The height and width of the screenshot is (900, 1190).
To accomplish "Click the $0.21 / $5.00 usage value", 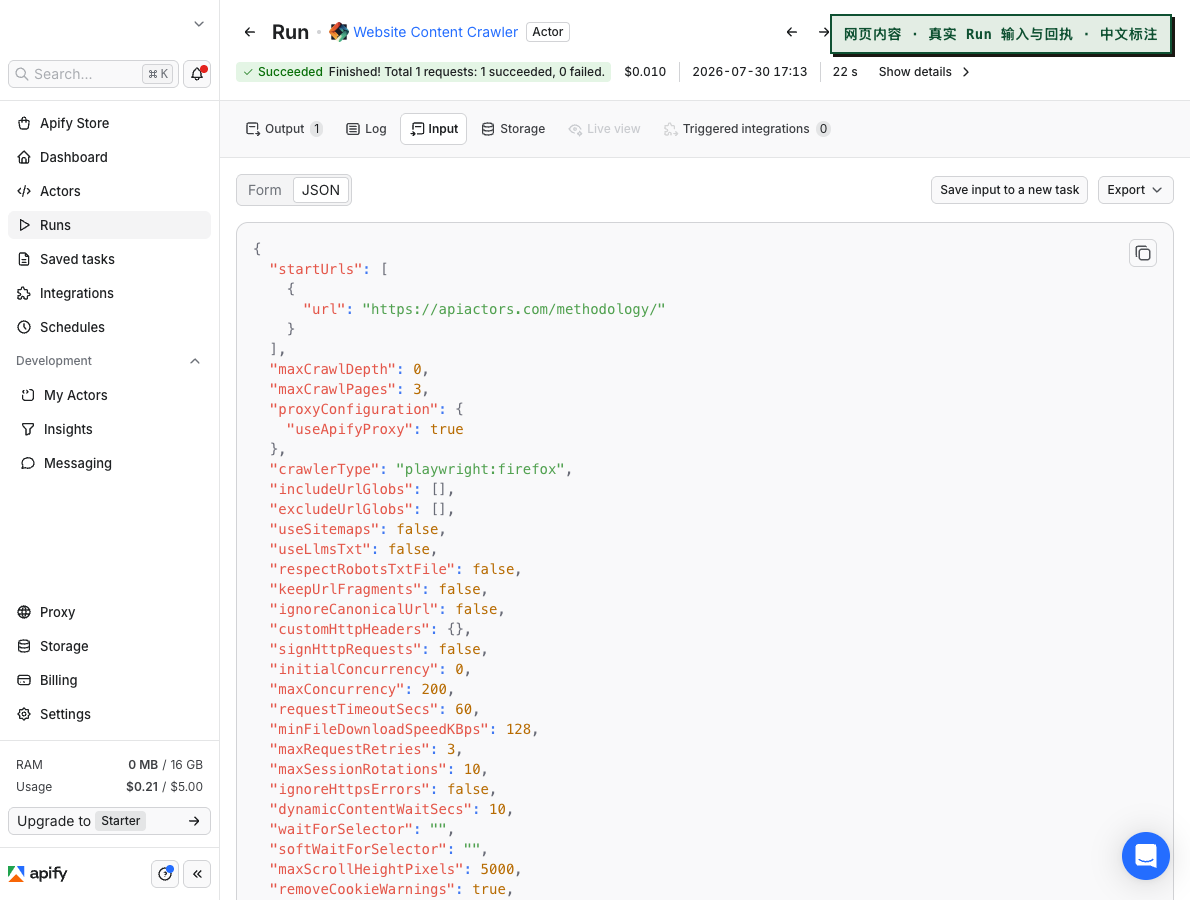I will [165, 787].
